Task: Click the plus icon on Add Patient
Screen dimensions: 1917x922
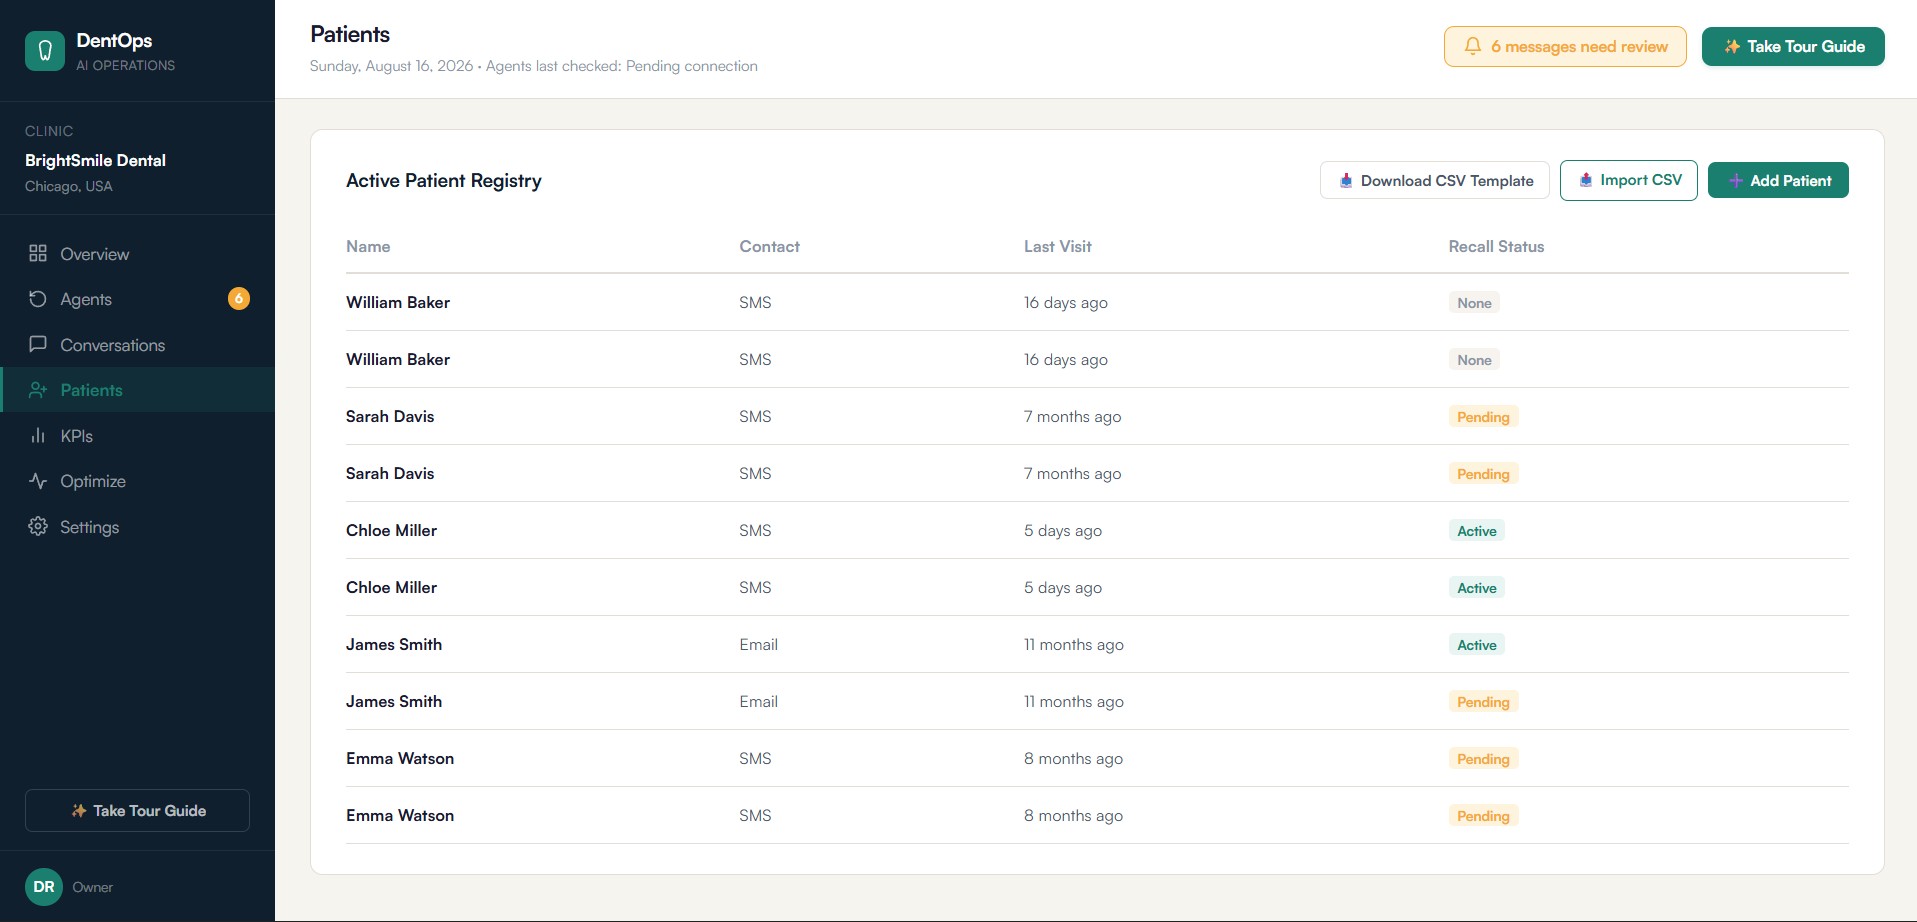Action: tap(1736, 181)
